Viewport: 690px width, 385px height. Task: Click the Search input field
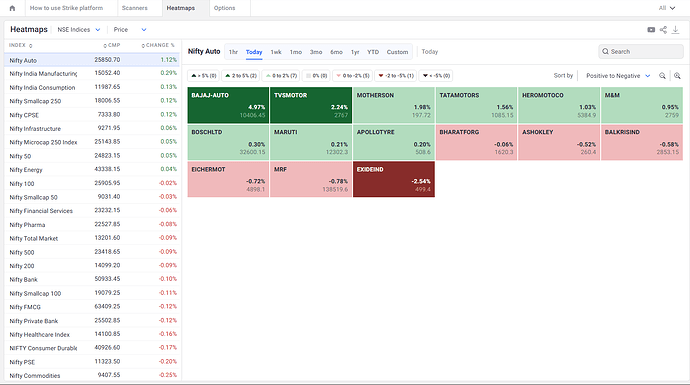pos(641,51)
